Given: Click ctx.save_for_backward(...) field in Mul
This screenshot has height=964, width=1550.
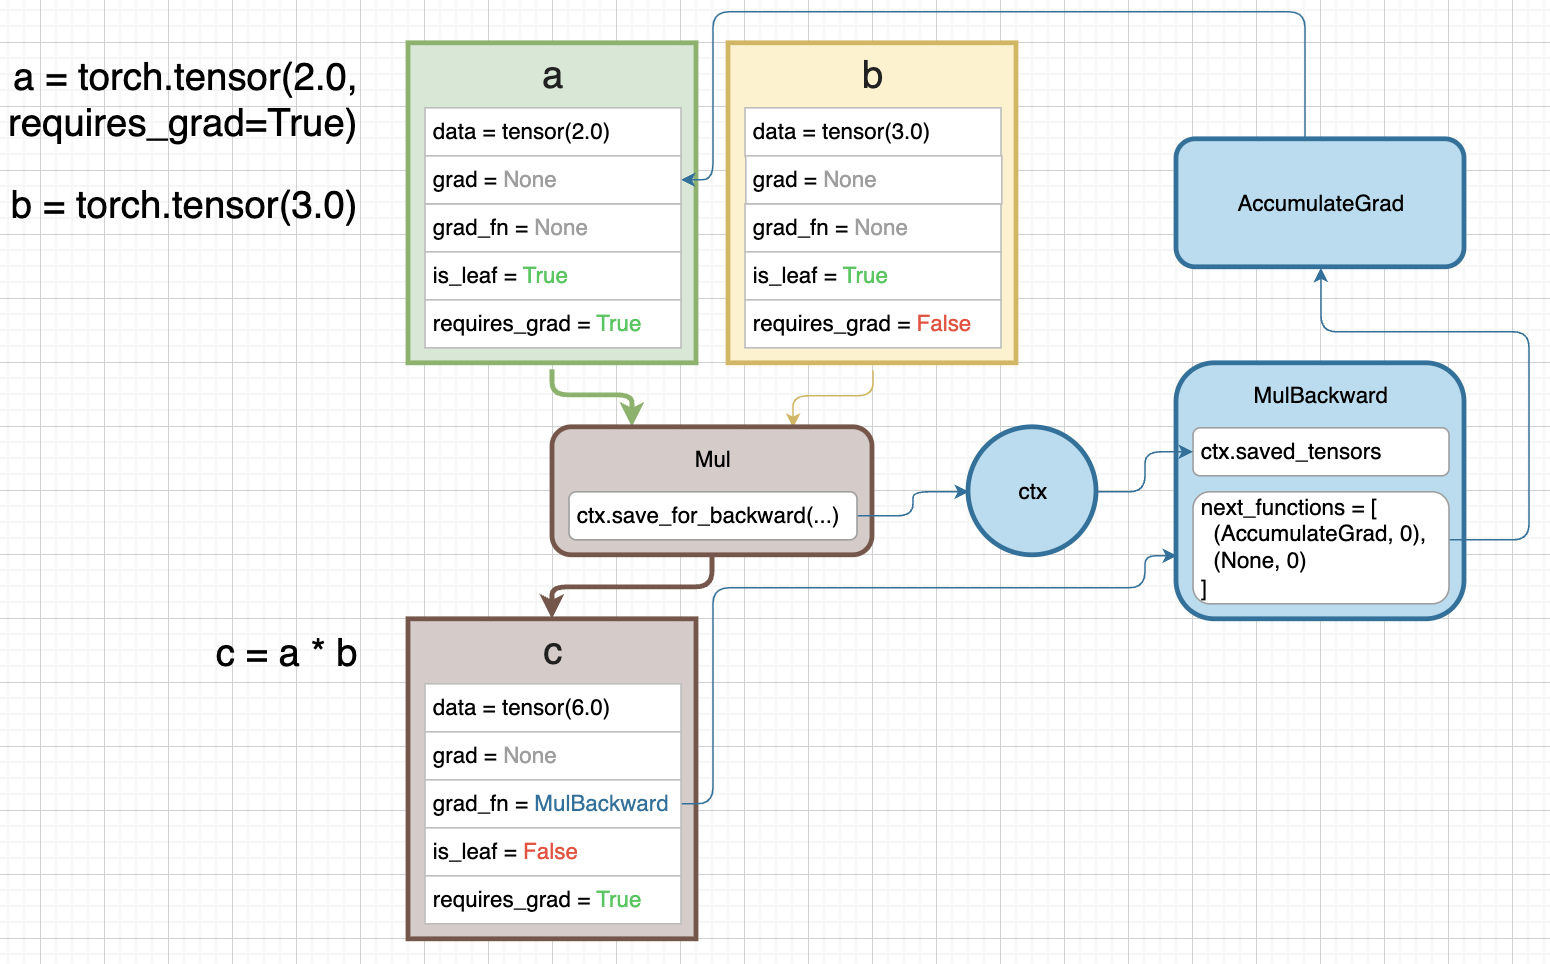Looking at the screenshot, I should click(712, 516).
